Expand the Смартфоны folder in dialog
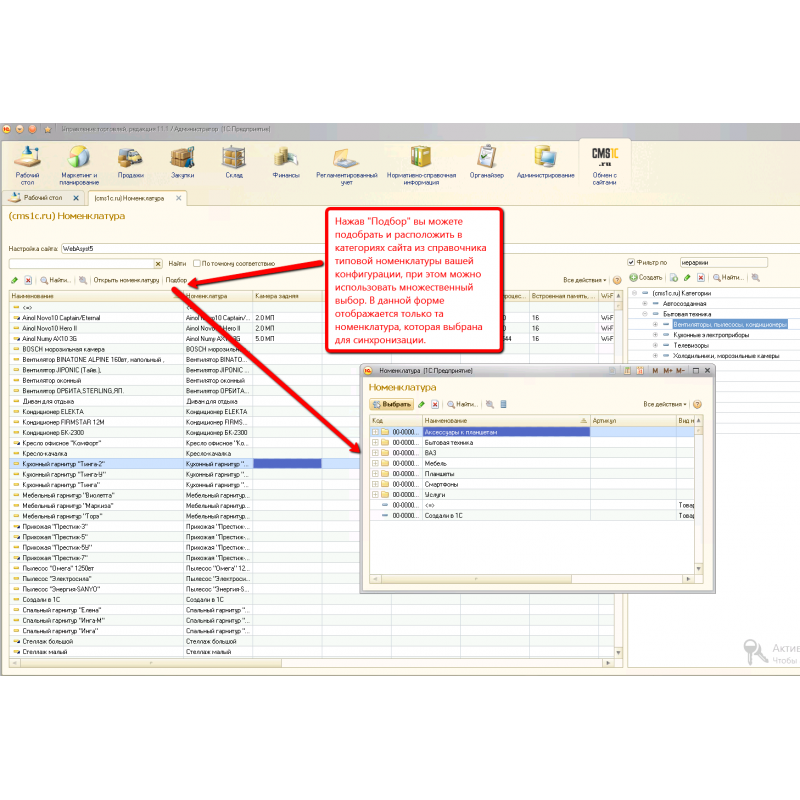This screenshot has height=800, width=800. [376, 485]
